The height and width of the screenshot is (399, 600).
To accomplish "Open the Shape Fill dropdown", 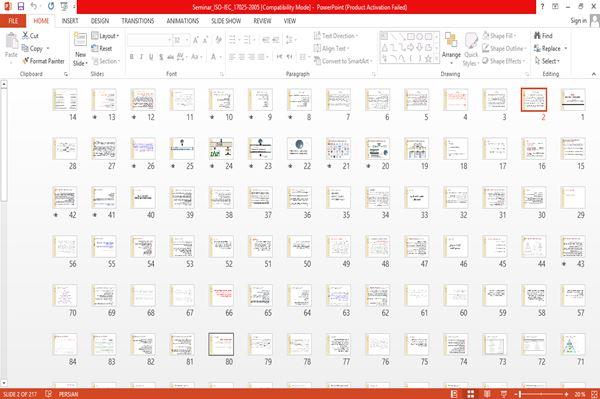I will 499,36.
